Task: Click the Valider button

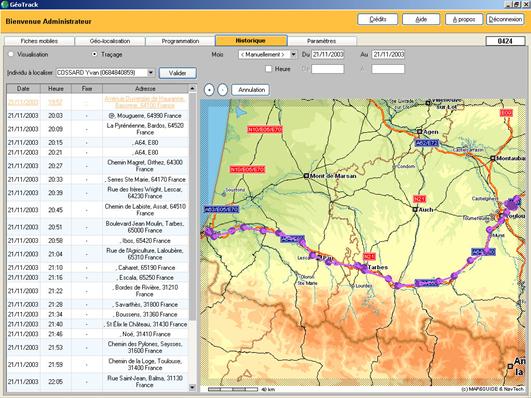Action: (178, 73)
